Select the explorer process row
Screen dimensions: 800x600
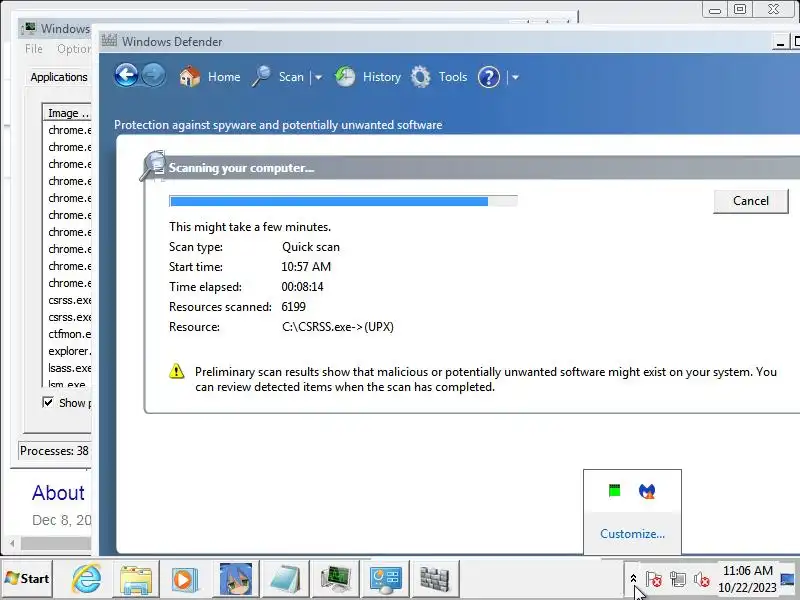tap(69, 351)
